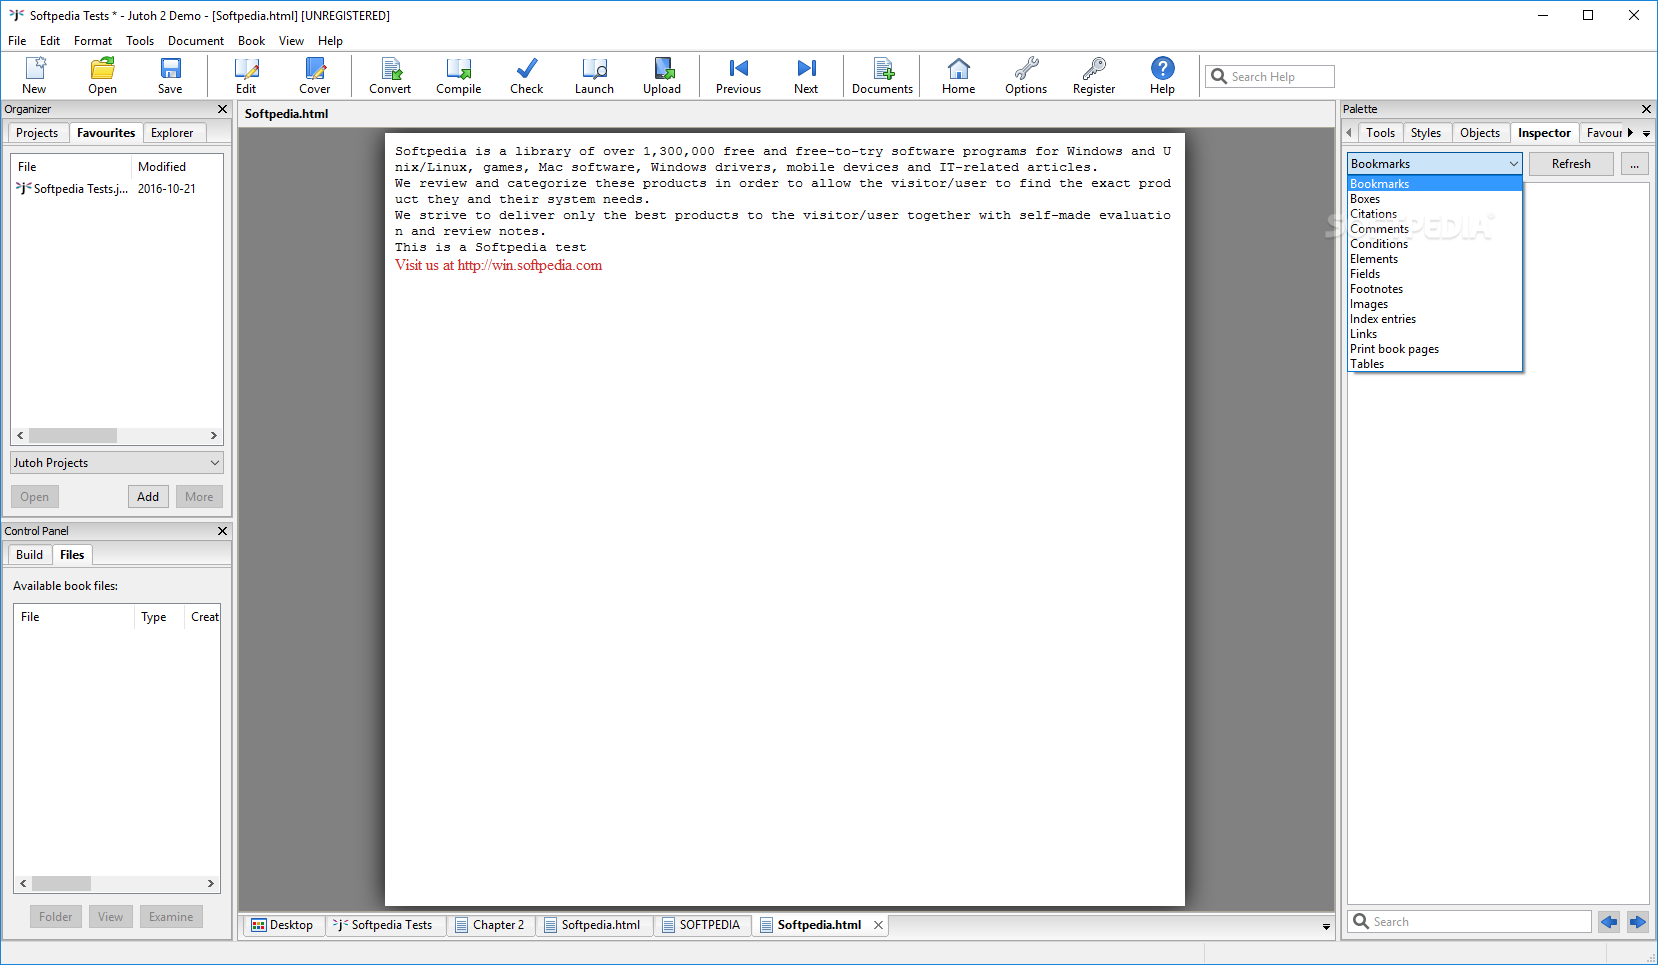Click the Modified column header
The image size is (1658, 965).
[176, 167]
